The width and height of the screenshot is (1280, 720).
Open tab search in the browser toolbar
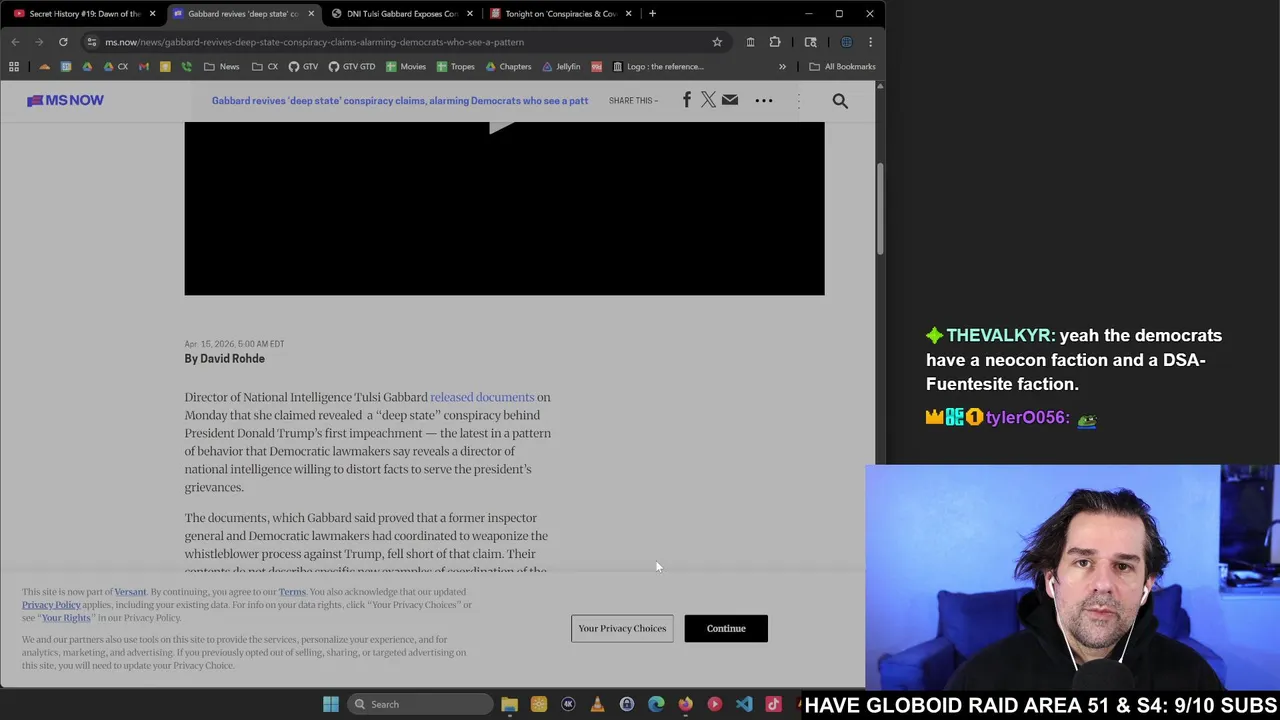(x=811, y=42)
